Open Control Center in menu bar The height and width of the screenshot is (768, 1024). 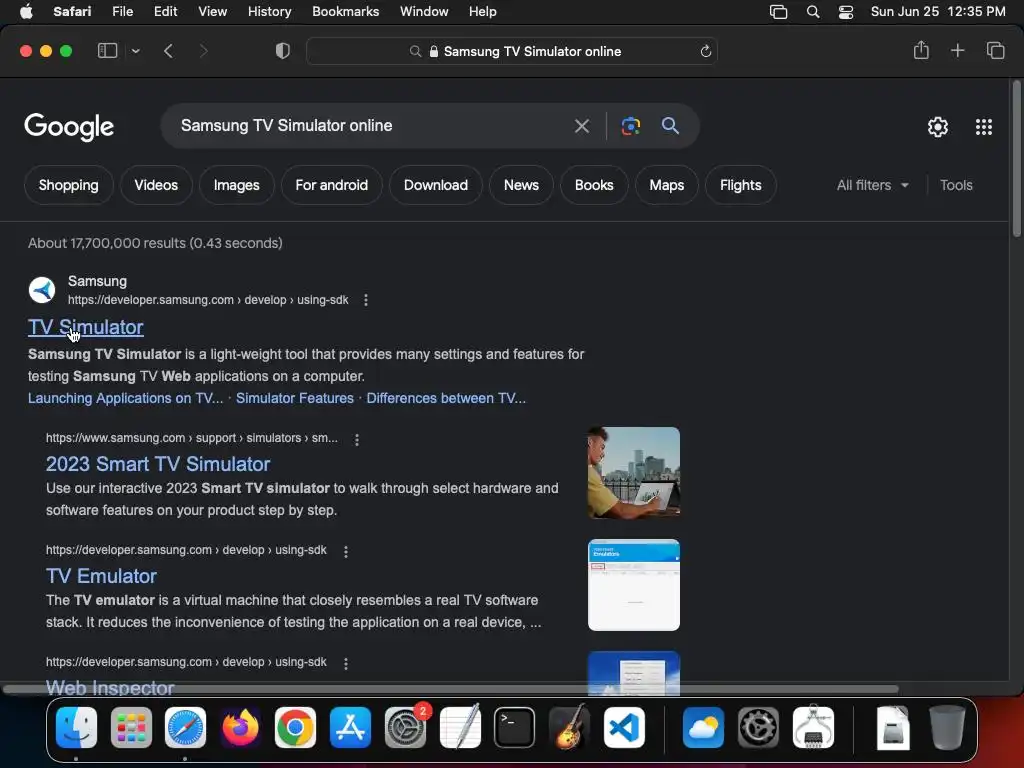point(846,11)
